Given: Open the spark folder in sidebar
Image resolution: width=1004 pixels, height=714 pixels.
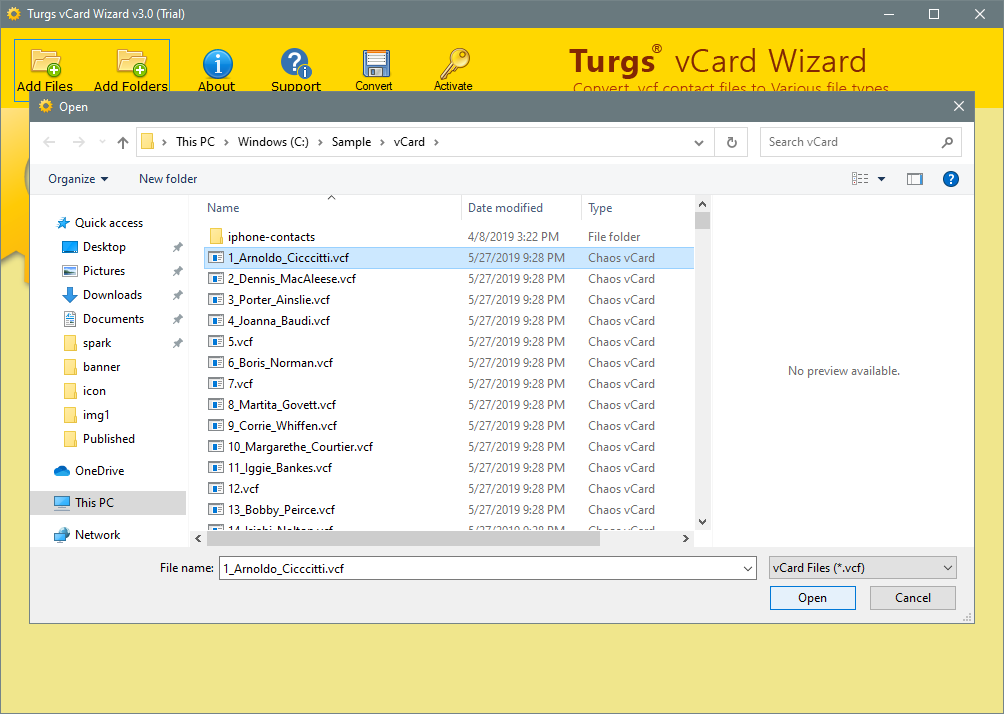Looking at the screenshot, I should click(97, 343).
